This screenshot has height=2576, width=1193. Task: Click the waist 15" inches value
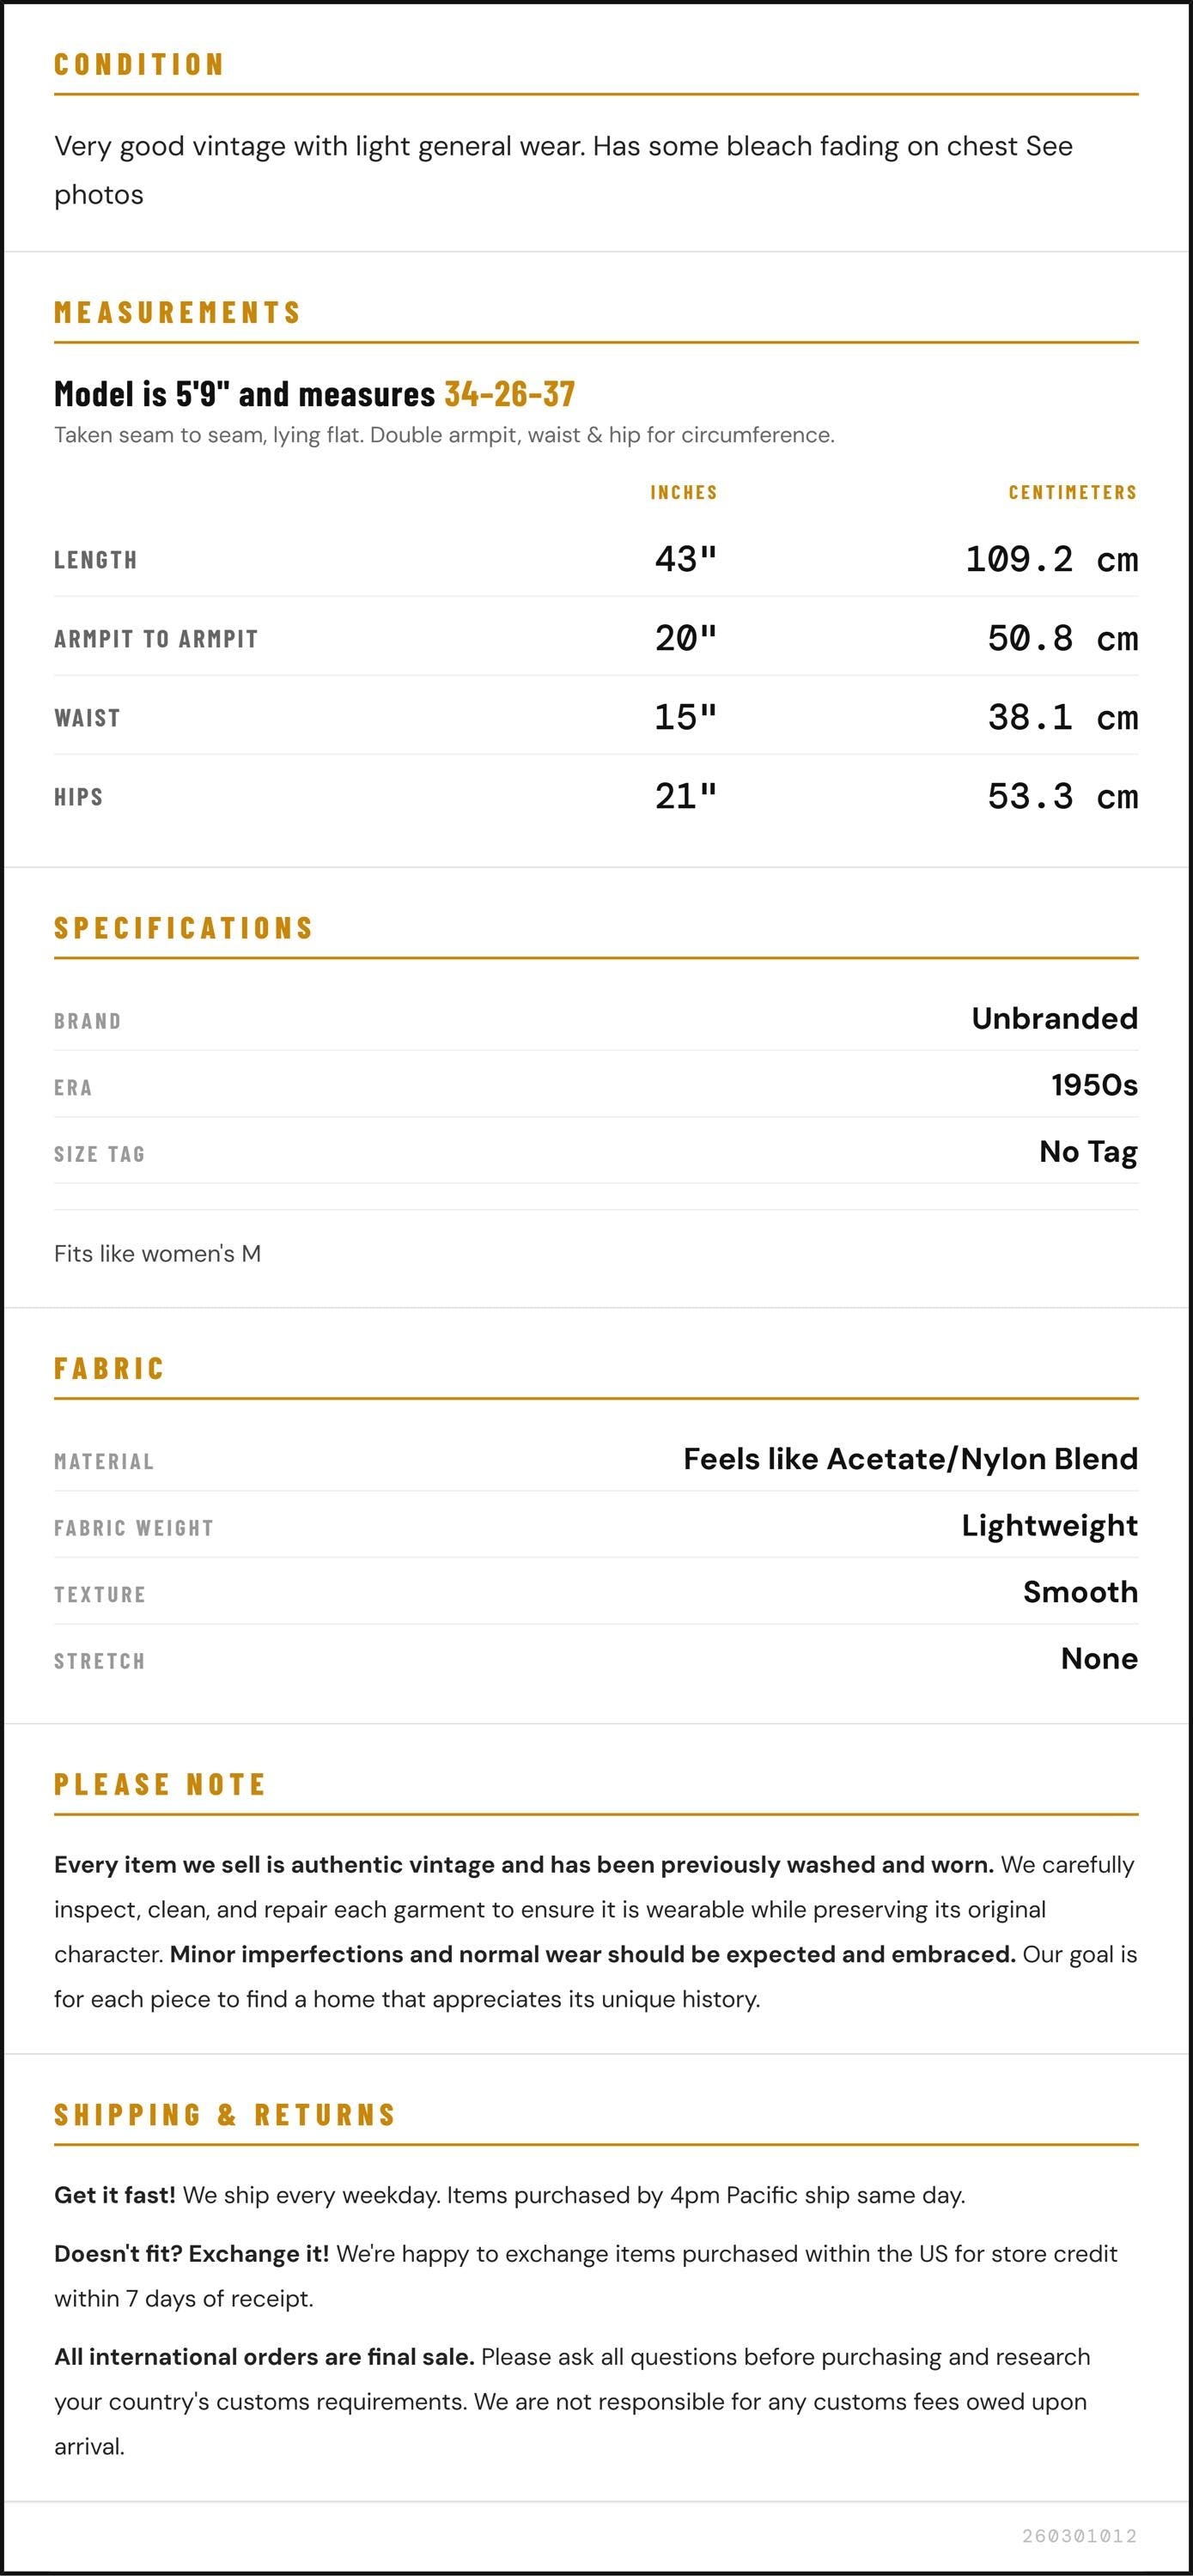pyautogui.click(x=686, y=717)
